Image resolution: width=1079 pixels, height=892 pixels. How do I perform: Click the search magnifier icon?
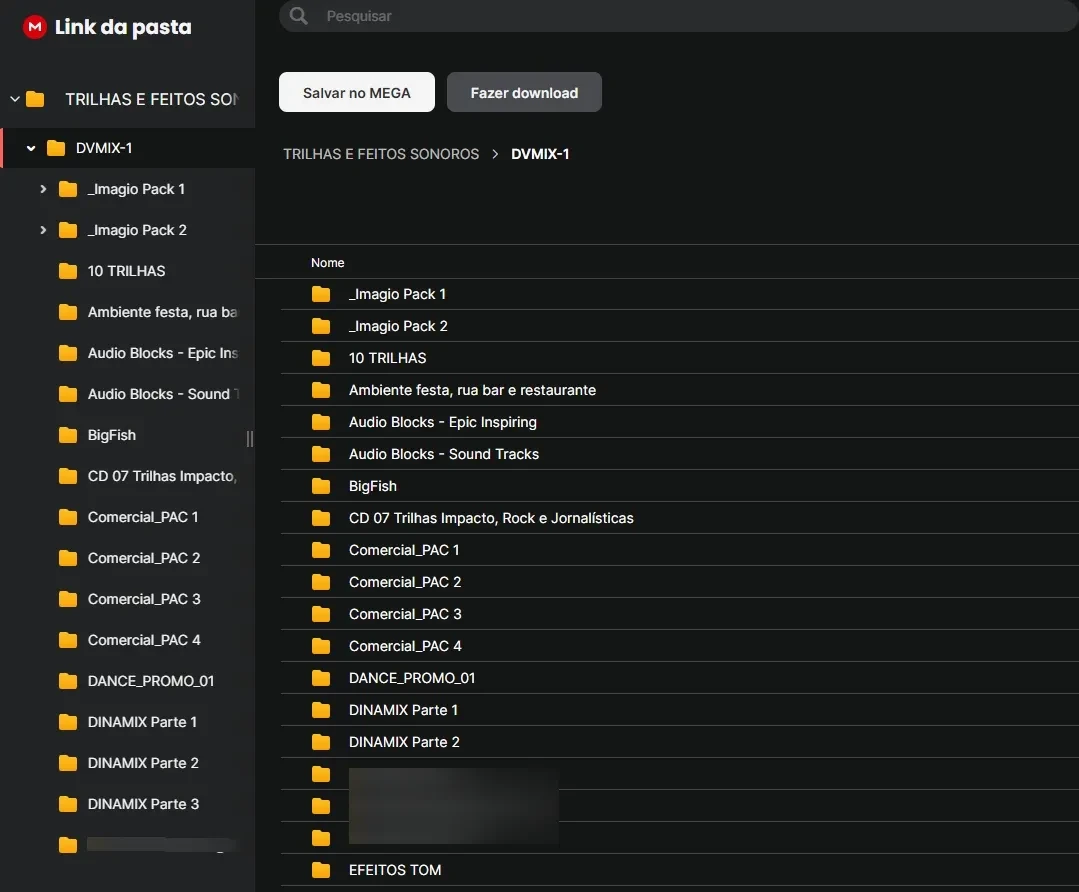pyautogui.click(x=298, y=16)
